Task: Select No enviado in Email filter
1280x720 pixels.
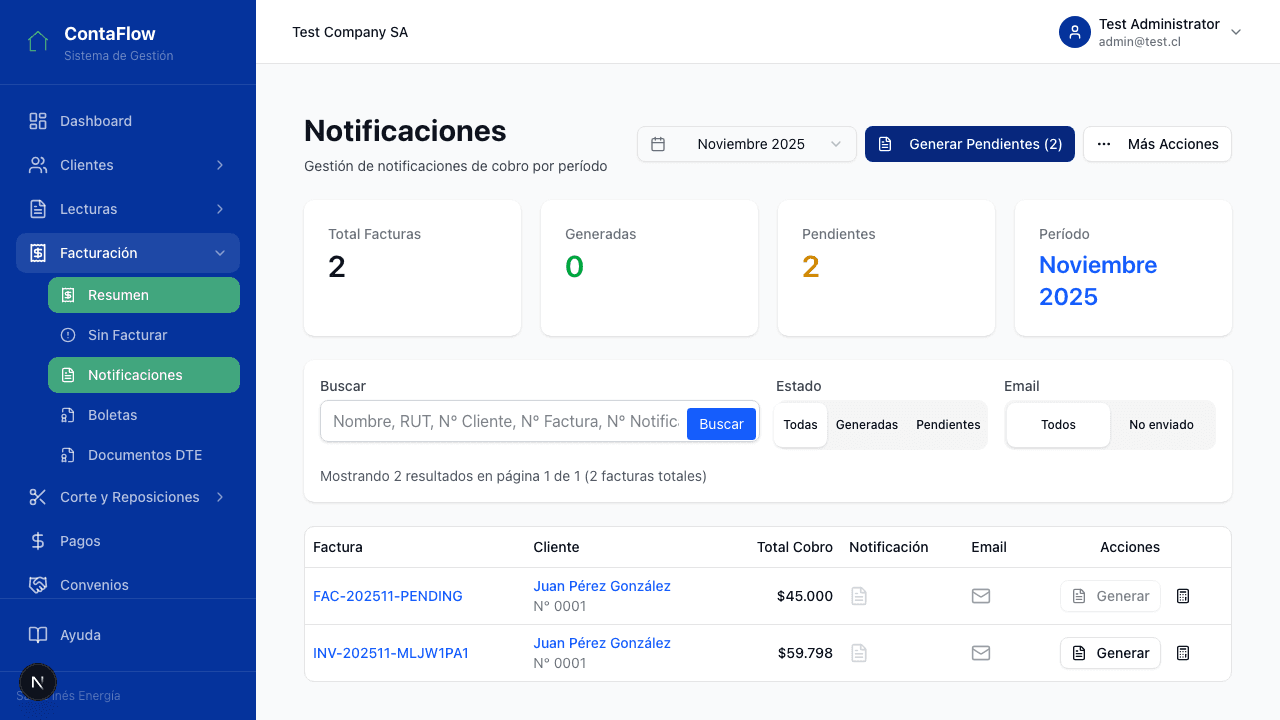Action: (x=1162, y=425)
